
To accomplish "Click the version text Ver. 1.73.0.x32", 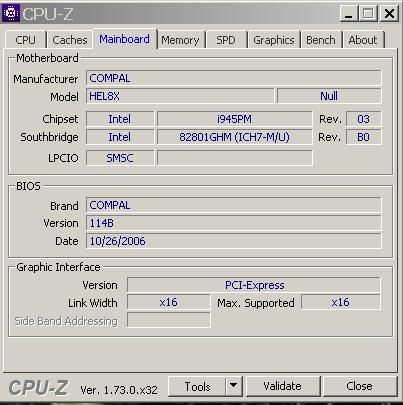I will [x=119, y=390].
